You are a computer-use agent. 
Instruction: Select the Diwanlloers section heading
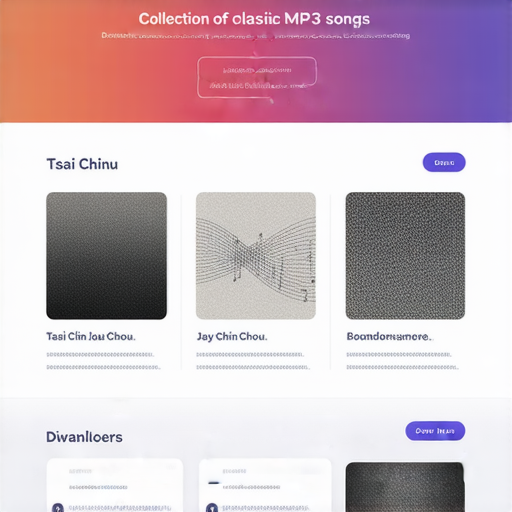pos(84,437)
